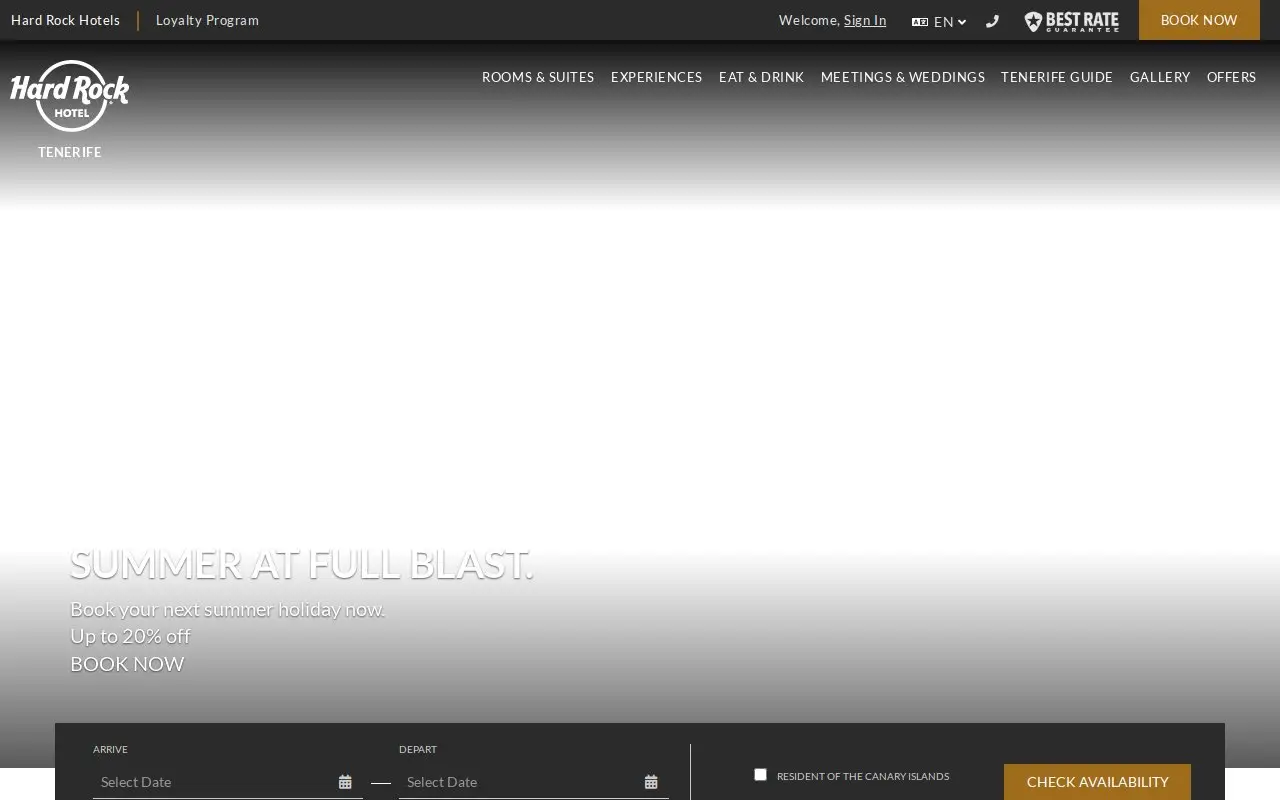Viewport: 1280px width, 800px height.
Task: Open the Gallery page
Action: (x=1160, y=77)
